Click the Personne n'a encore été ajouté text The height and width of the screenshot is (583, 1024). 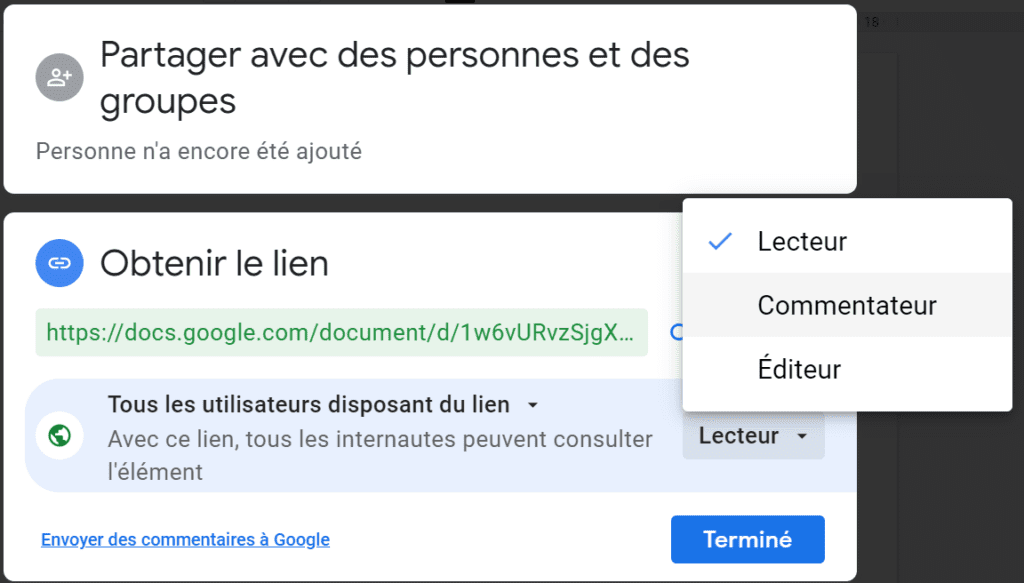point(199,151)
